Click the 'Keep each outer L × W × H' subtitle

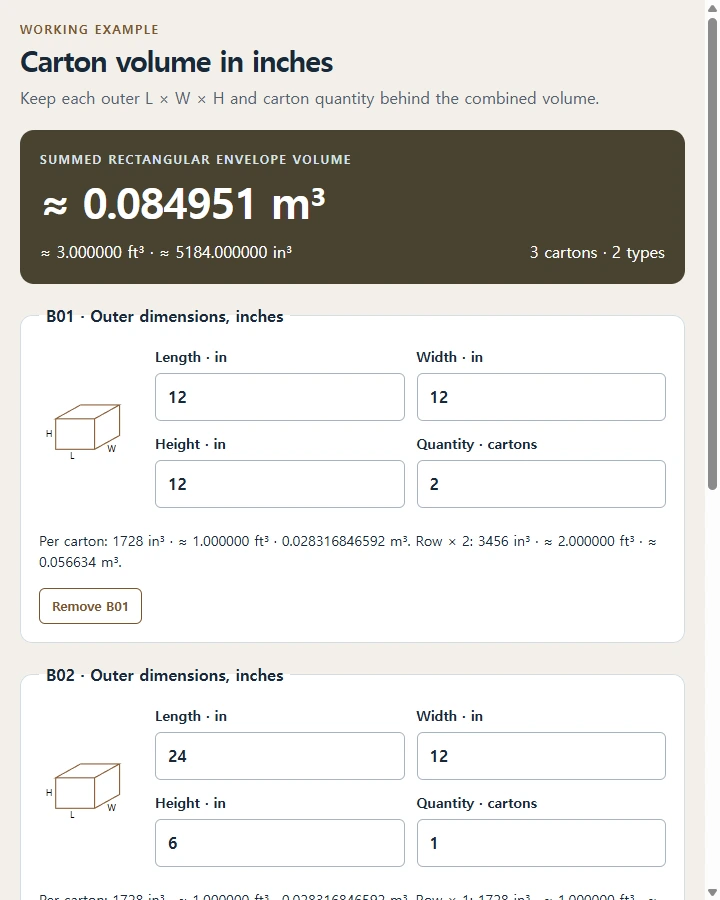(x=309, y=99)
